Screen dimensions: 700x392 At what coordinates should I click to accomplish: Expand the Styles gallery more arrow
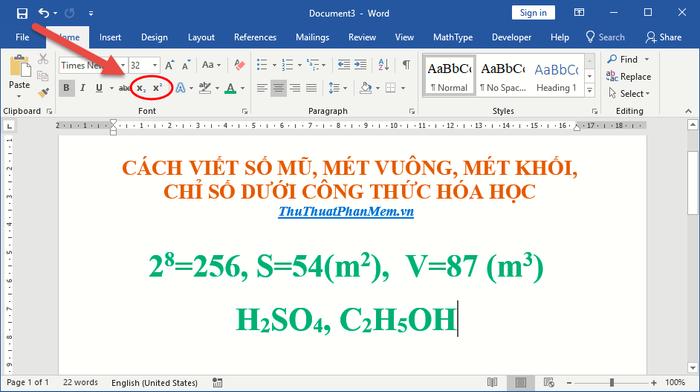590,90
